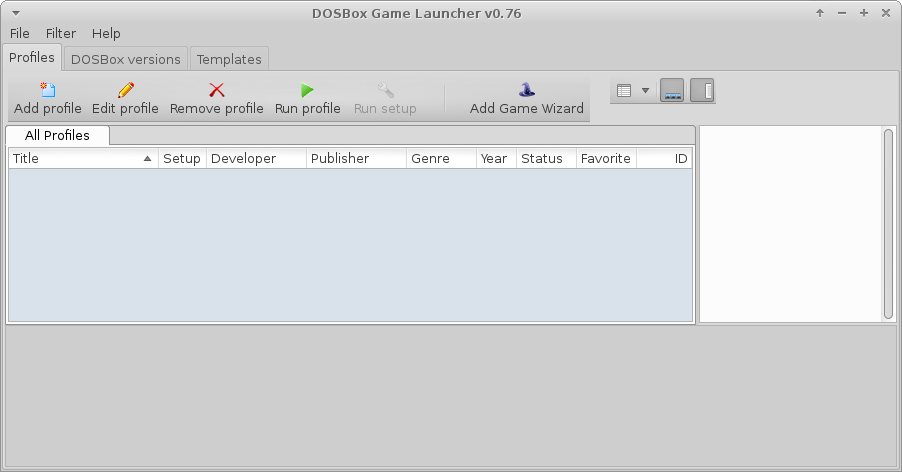Click the table view mode icon

(x=624, y=91)
